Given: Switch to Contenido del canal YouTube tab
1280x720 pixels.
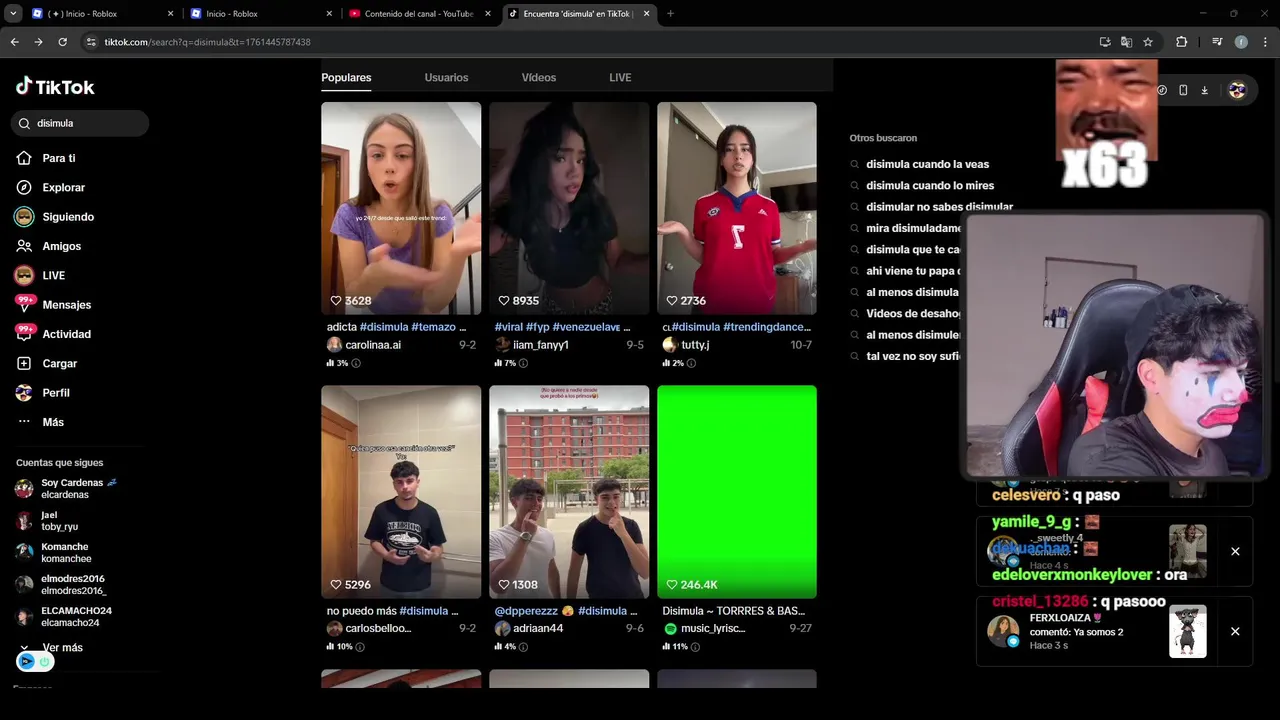Looking at the screenshot, I should (418, 14).
